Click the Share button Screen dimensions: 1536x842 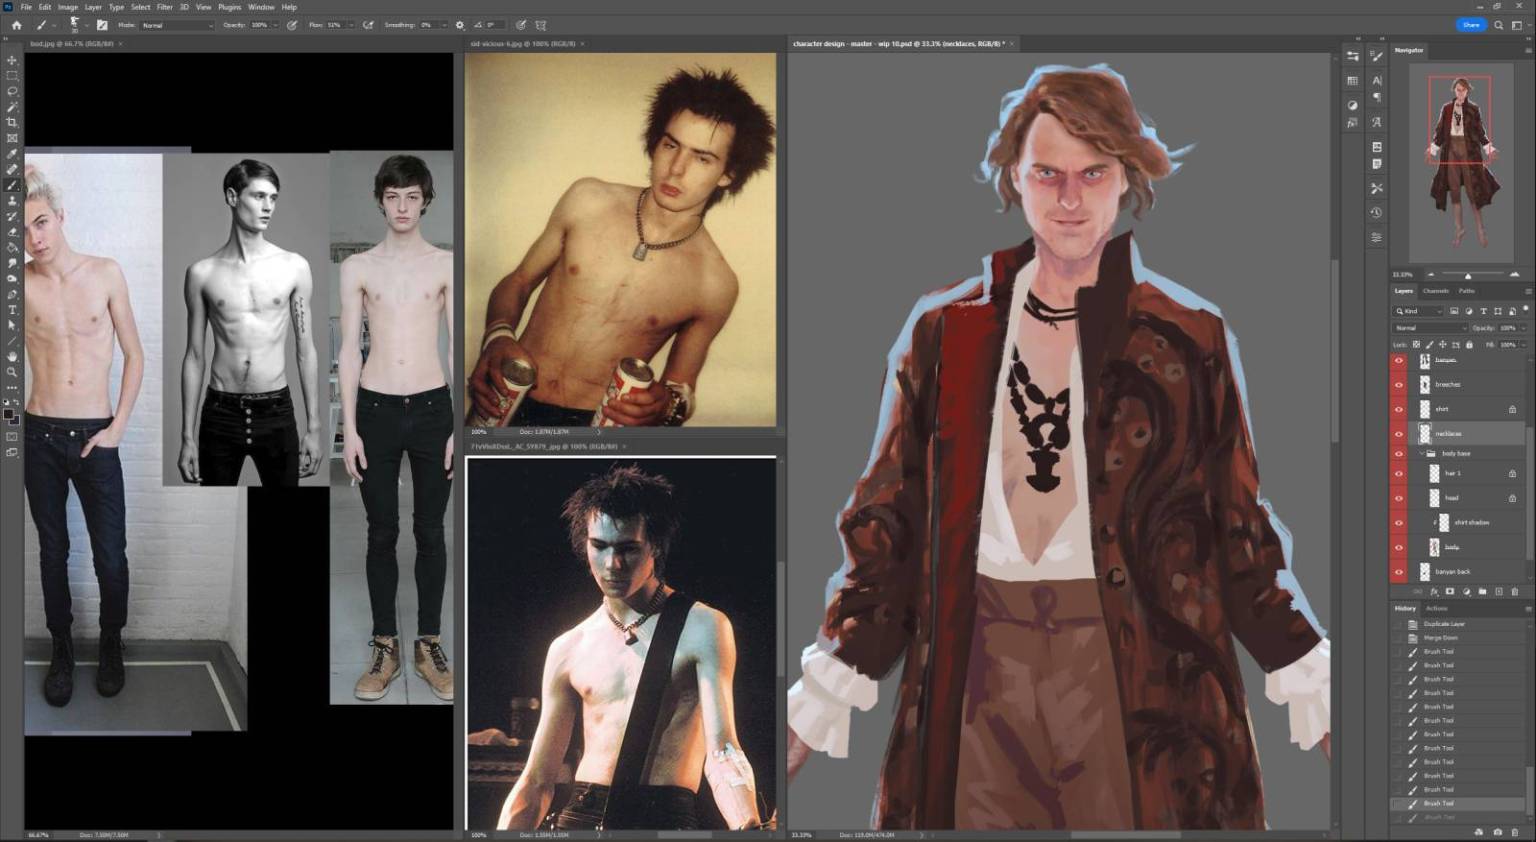(x=1470, y=25)
